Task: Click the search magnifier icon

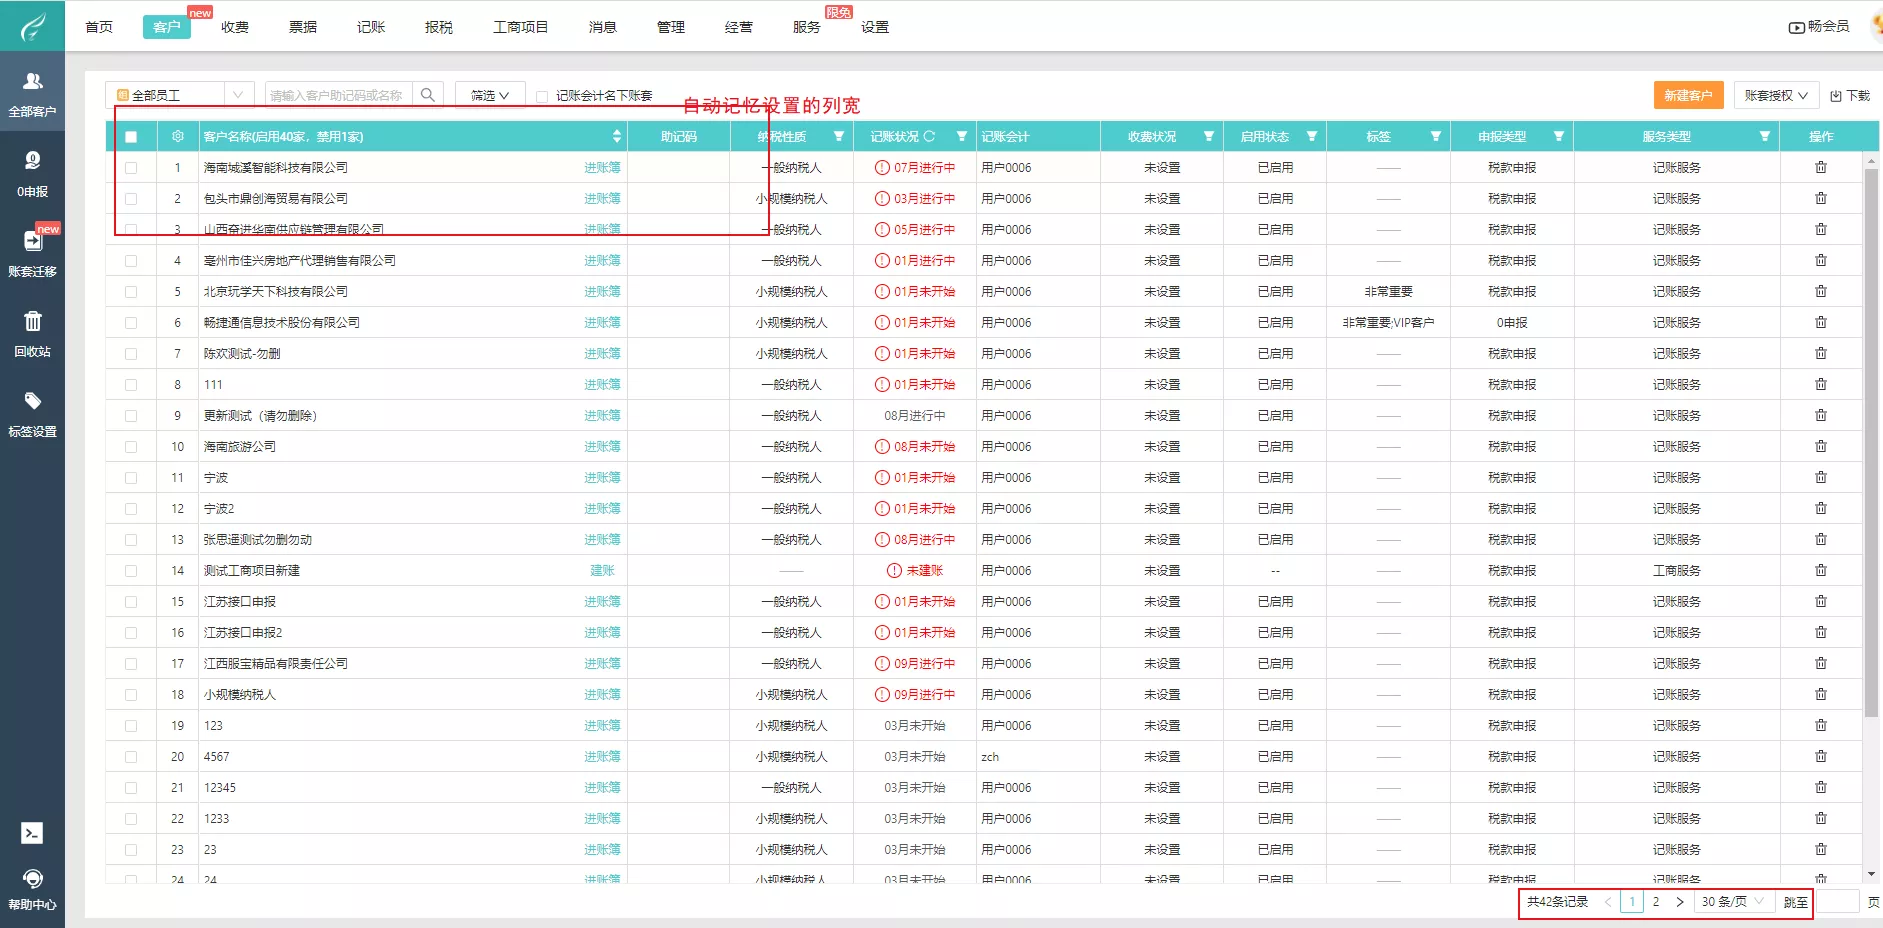Action: point(427,95)
